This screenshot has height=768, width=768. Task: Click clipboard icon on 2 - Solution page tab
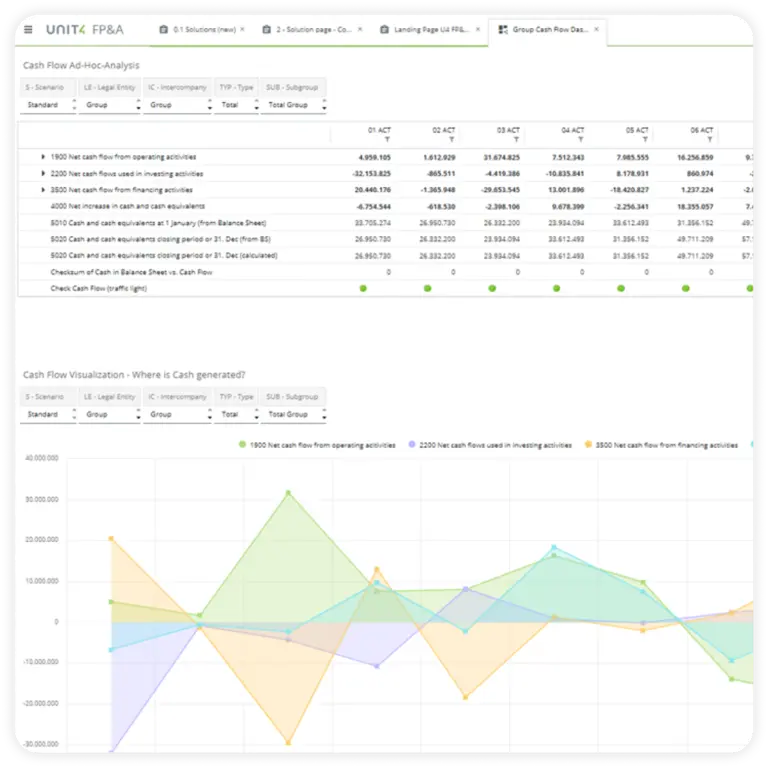click(266, 30)
